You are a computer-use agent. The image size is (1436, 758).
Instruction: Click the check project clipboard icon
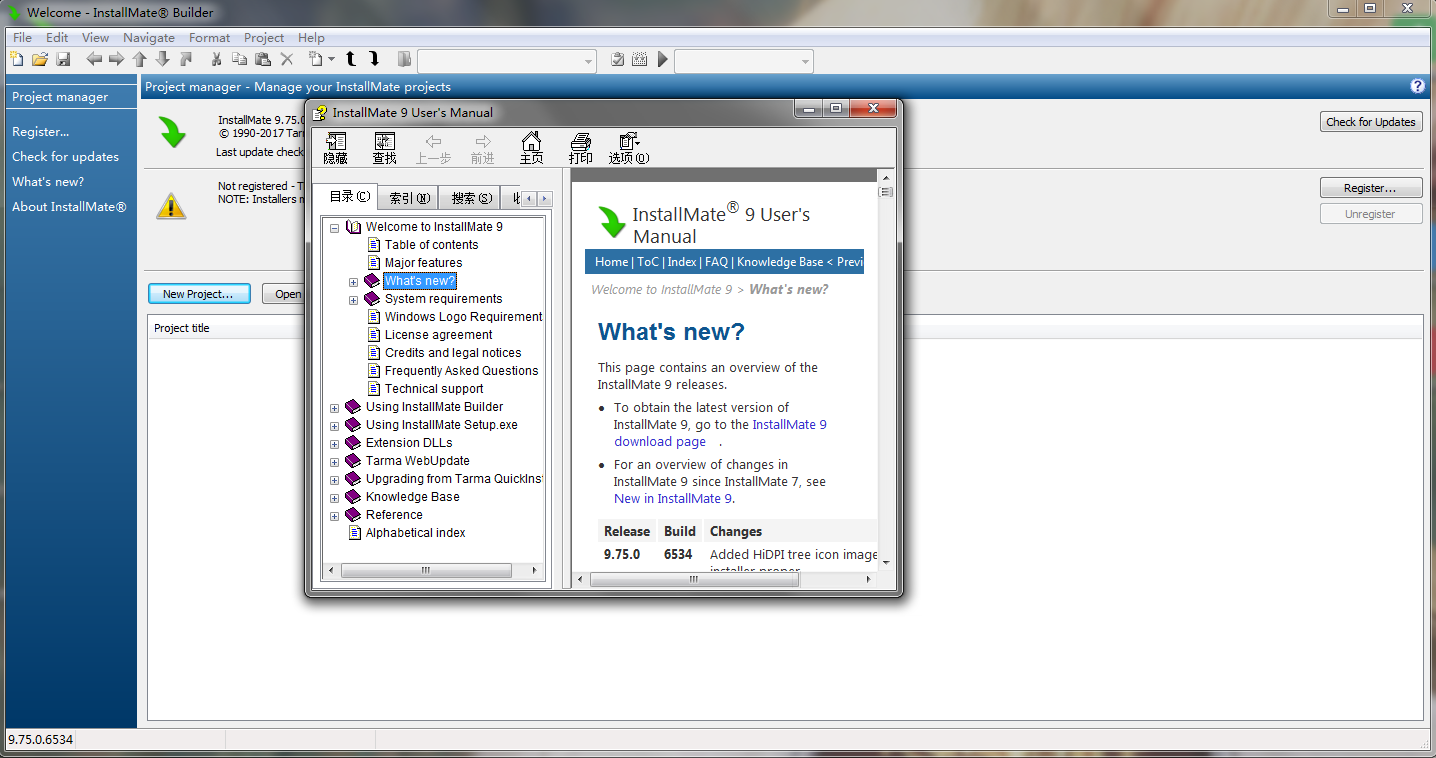[x=618, y=60]
